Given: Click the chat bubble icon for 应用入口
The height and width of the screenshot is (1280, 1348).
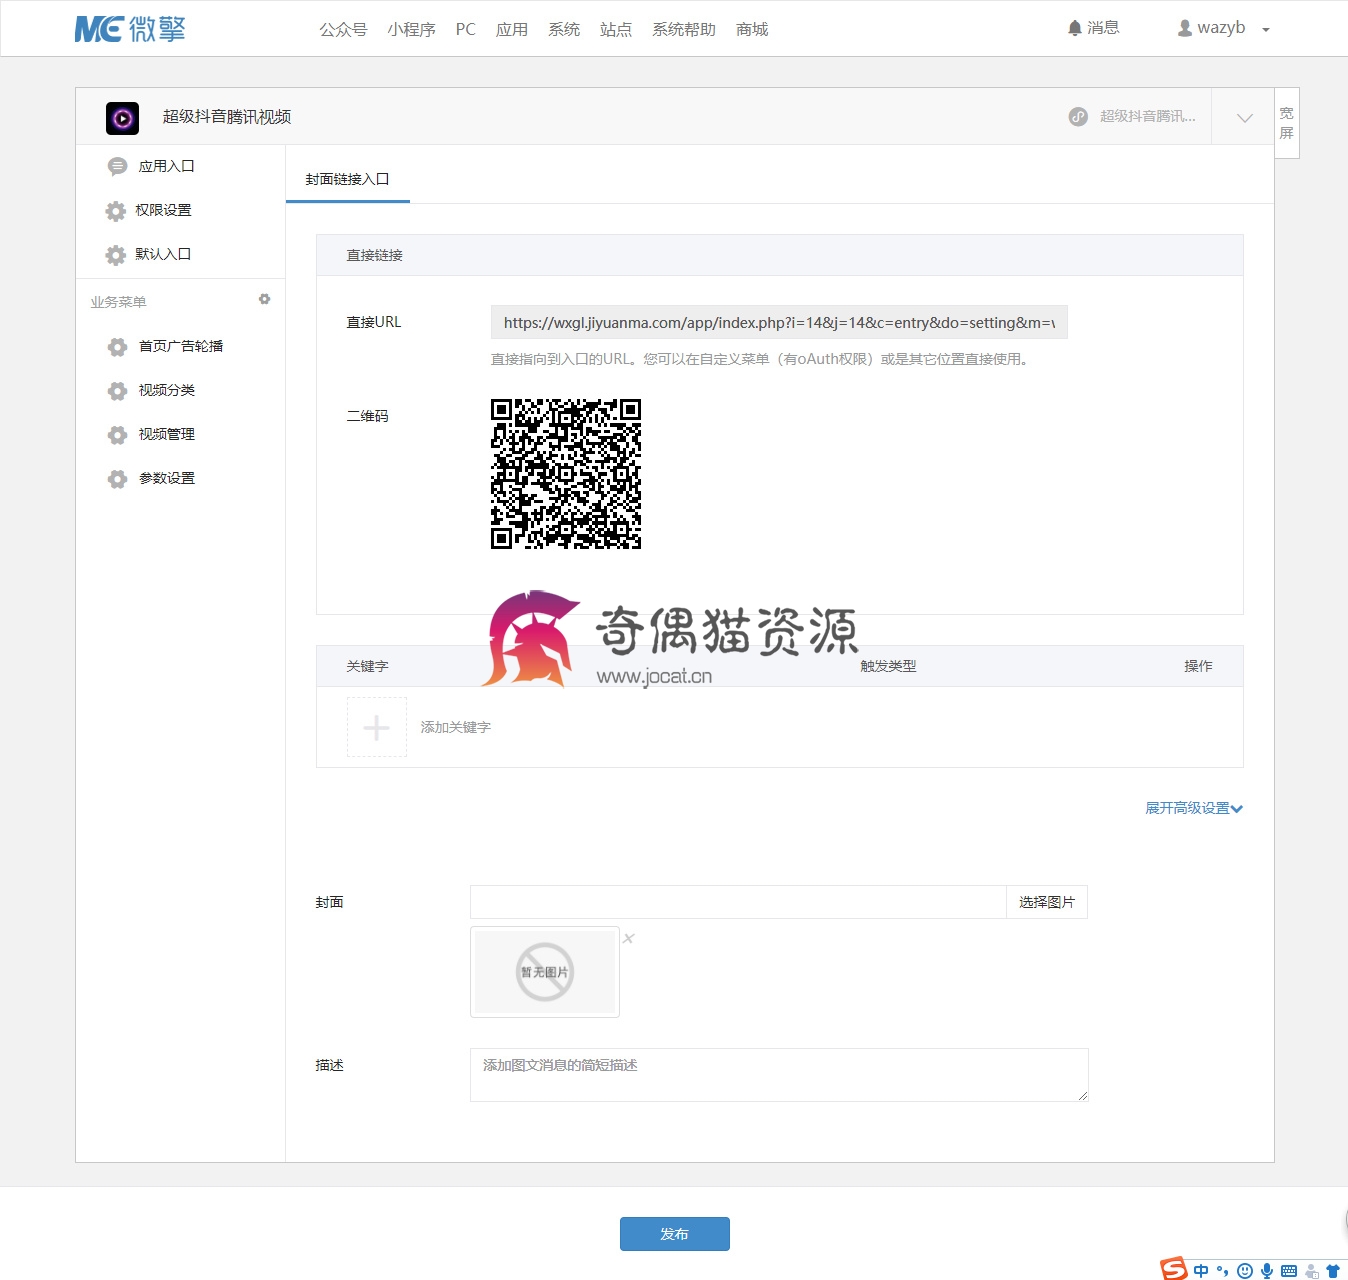Looking at the screenshot, I should click(x=117, y=166).
